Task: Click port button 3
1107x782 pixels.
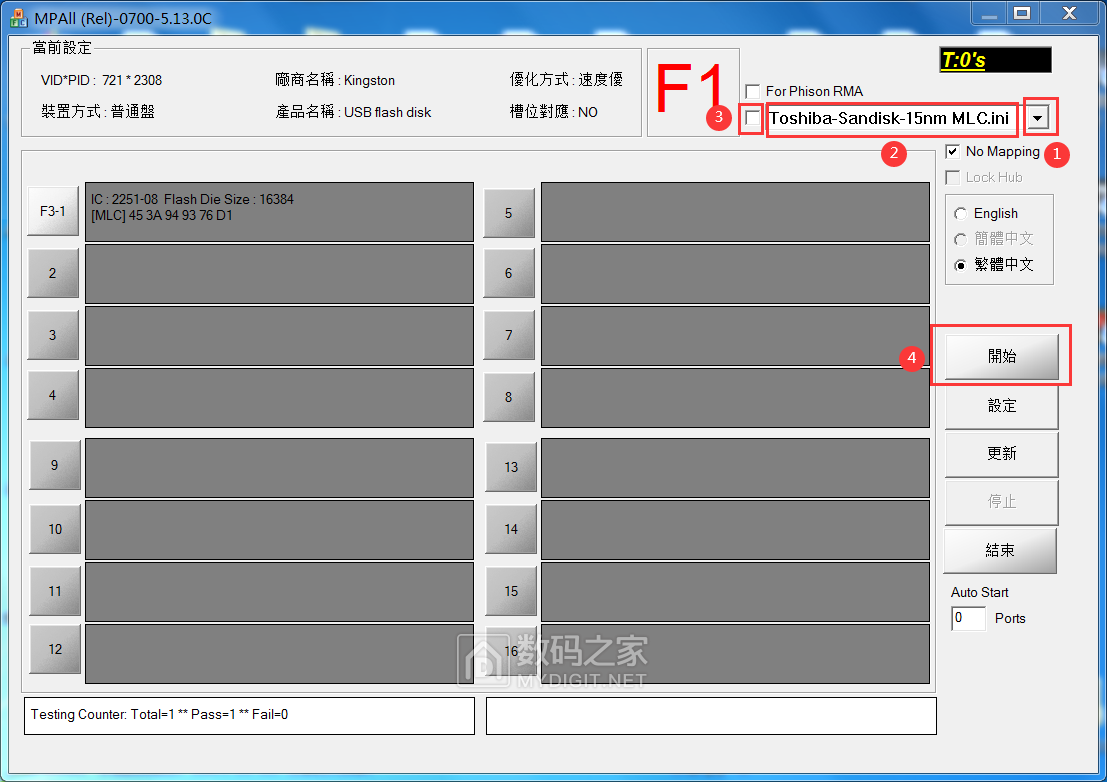Action: tap(53, 335)
